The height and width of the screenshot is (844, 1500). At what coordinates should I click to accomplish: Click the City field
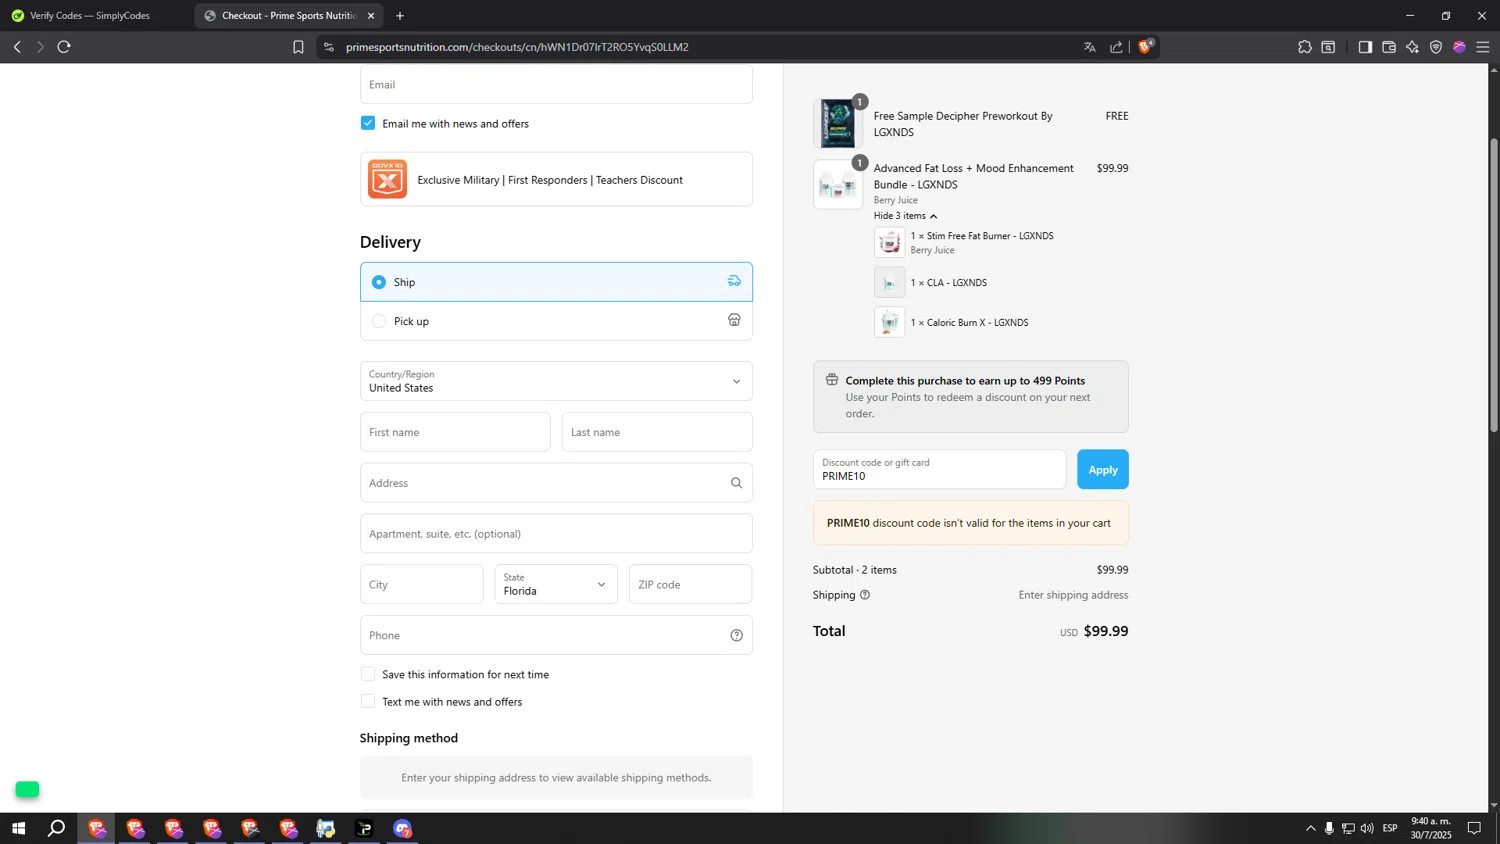click(x=421, y=584)
